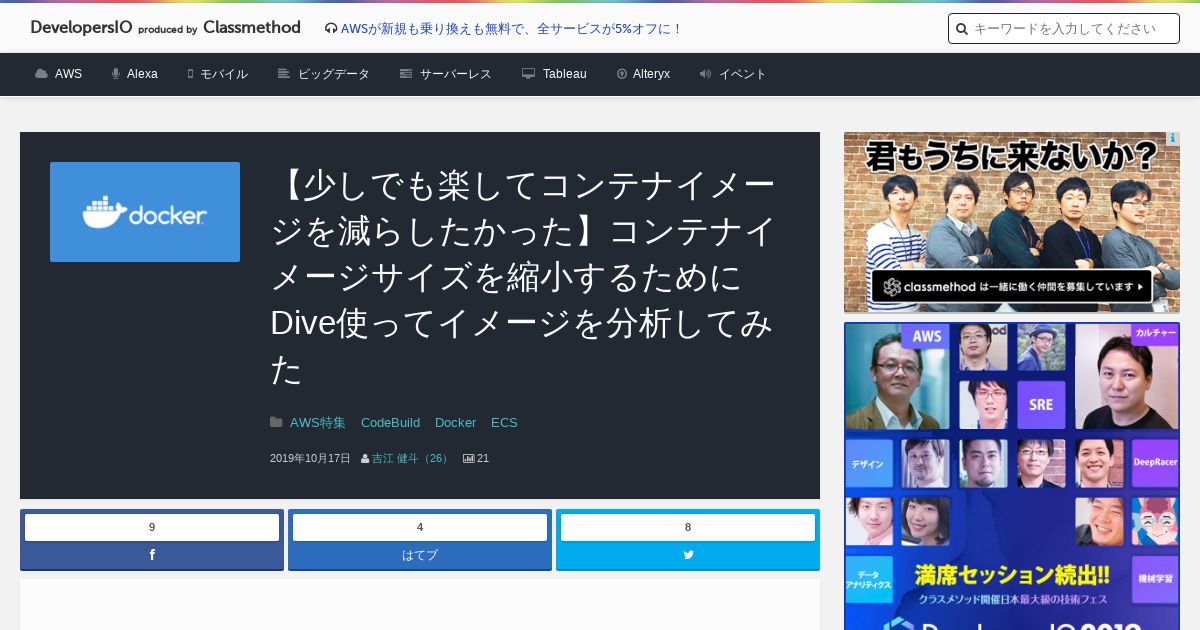Open the Alexa menu item
The height and width of the screenshot is (630, 1200).
142,74
